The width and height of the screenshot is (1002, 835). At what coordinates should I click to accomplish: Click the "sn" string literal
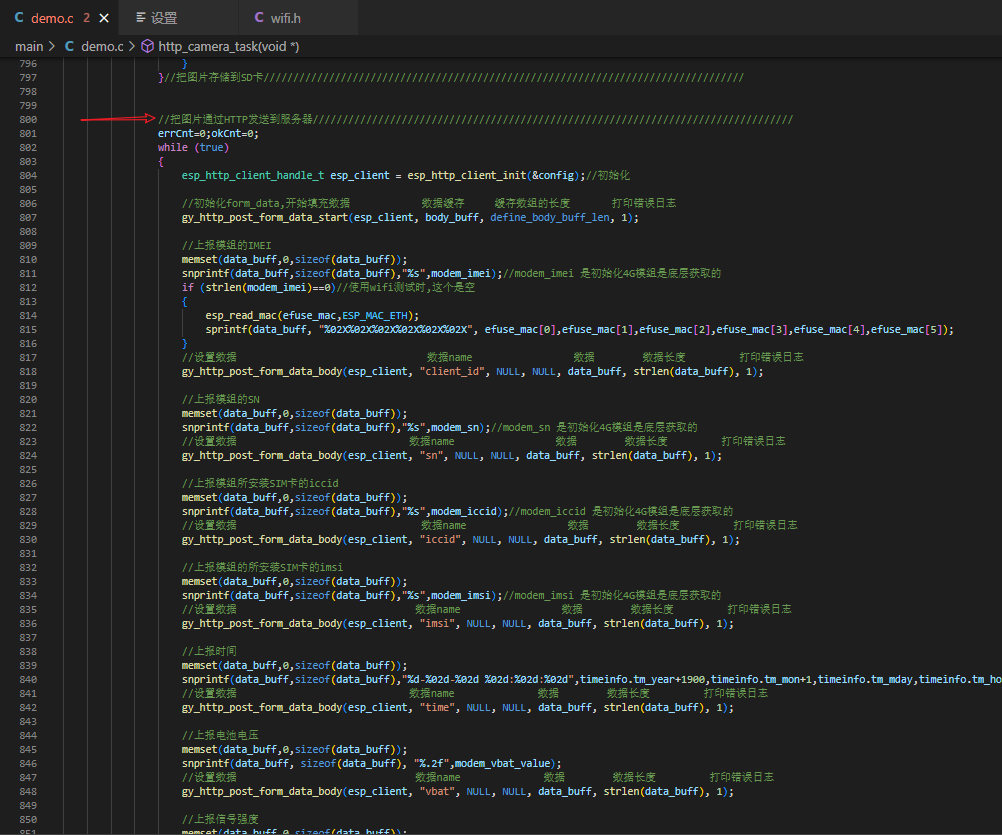coord(431,456)
